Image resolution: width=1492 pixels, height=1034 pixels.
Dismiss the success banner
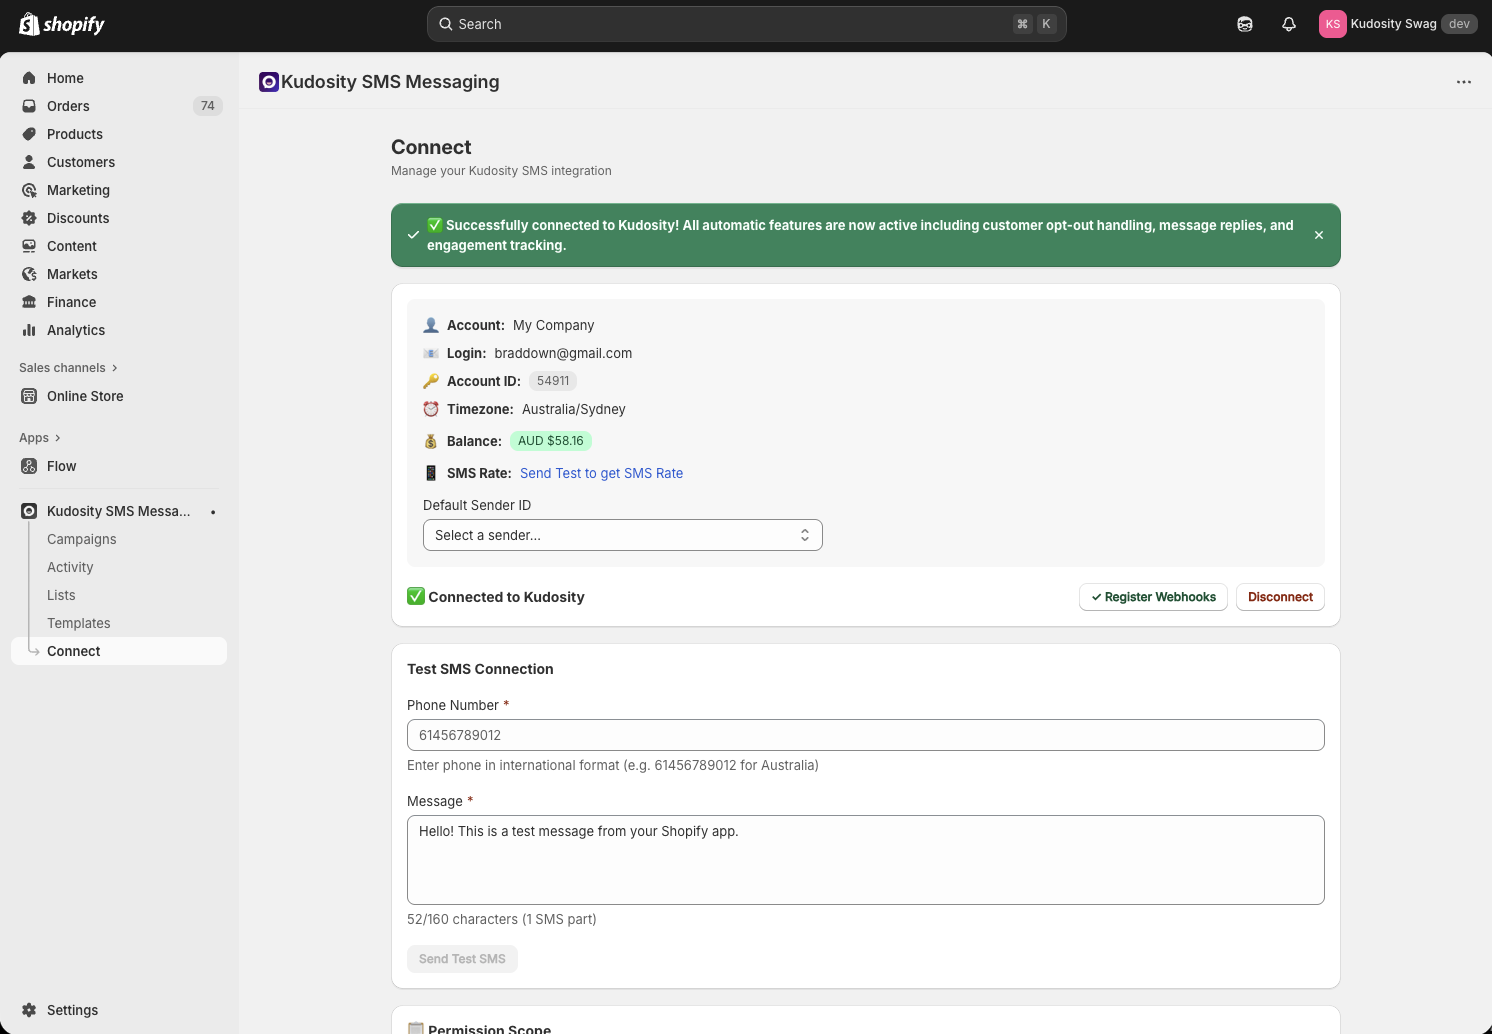1319,235
